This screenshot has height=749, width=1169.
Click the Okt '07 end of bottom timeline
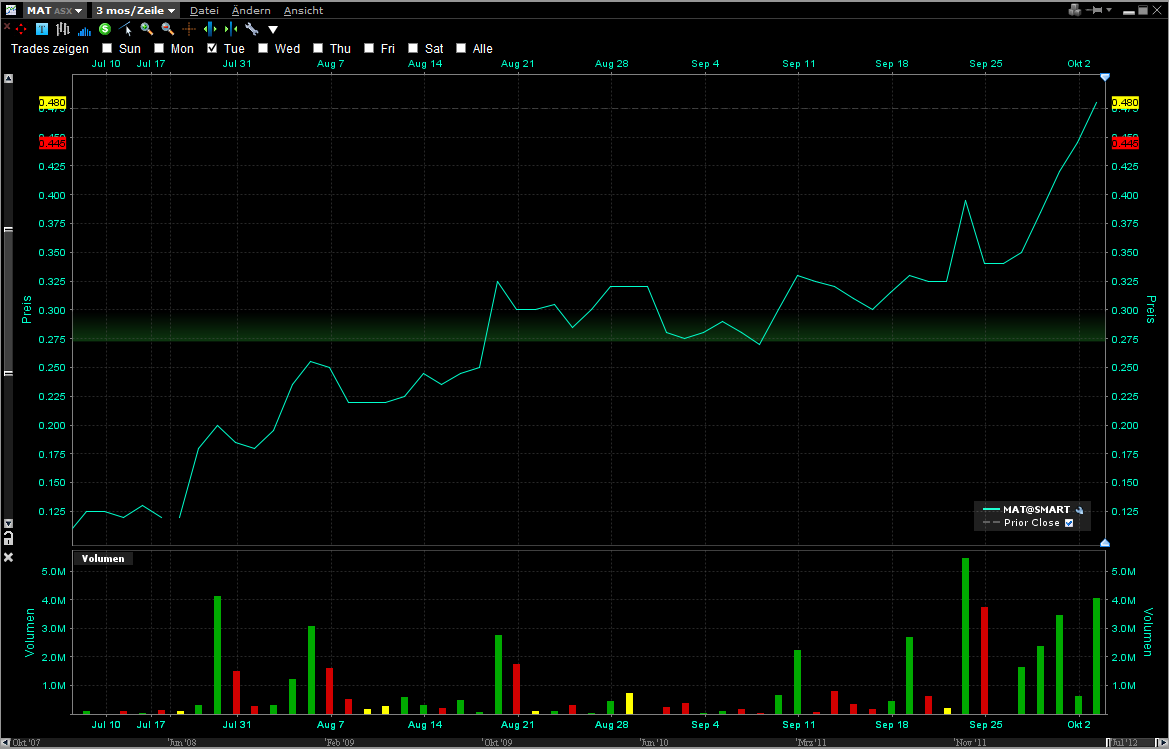point(26,742)
